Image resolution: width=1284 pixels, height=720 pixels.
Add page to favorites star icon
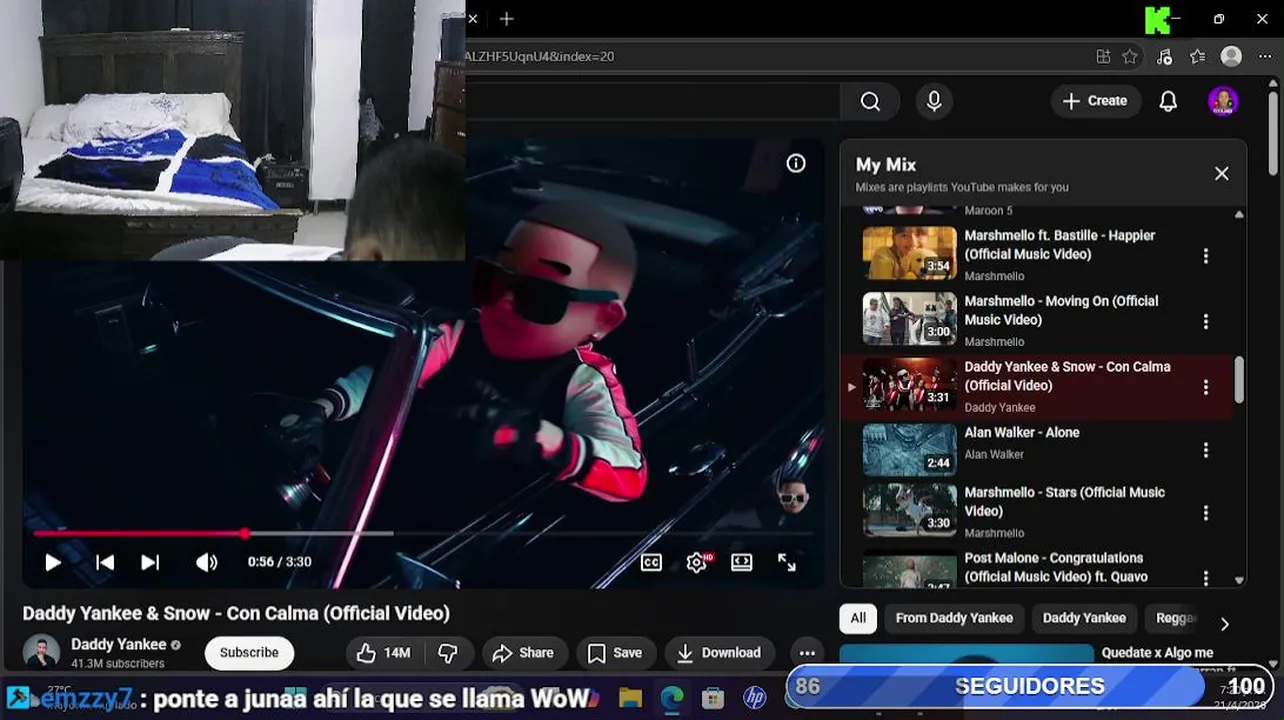1130,56
